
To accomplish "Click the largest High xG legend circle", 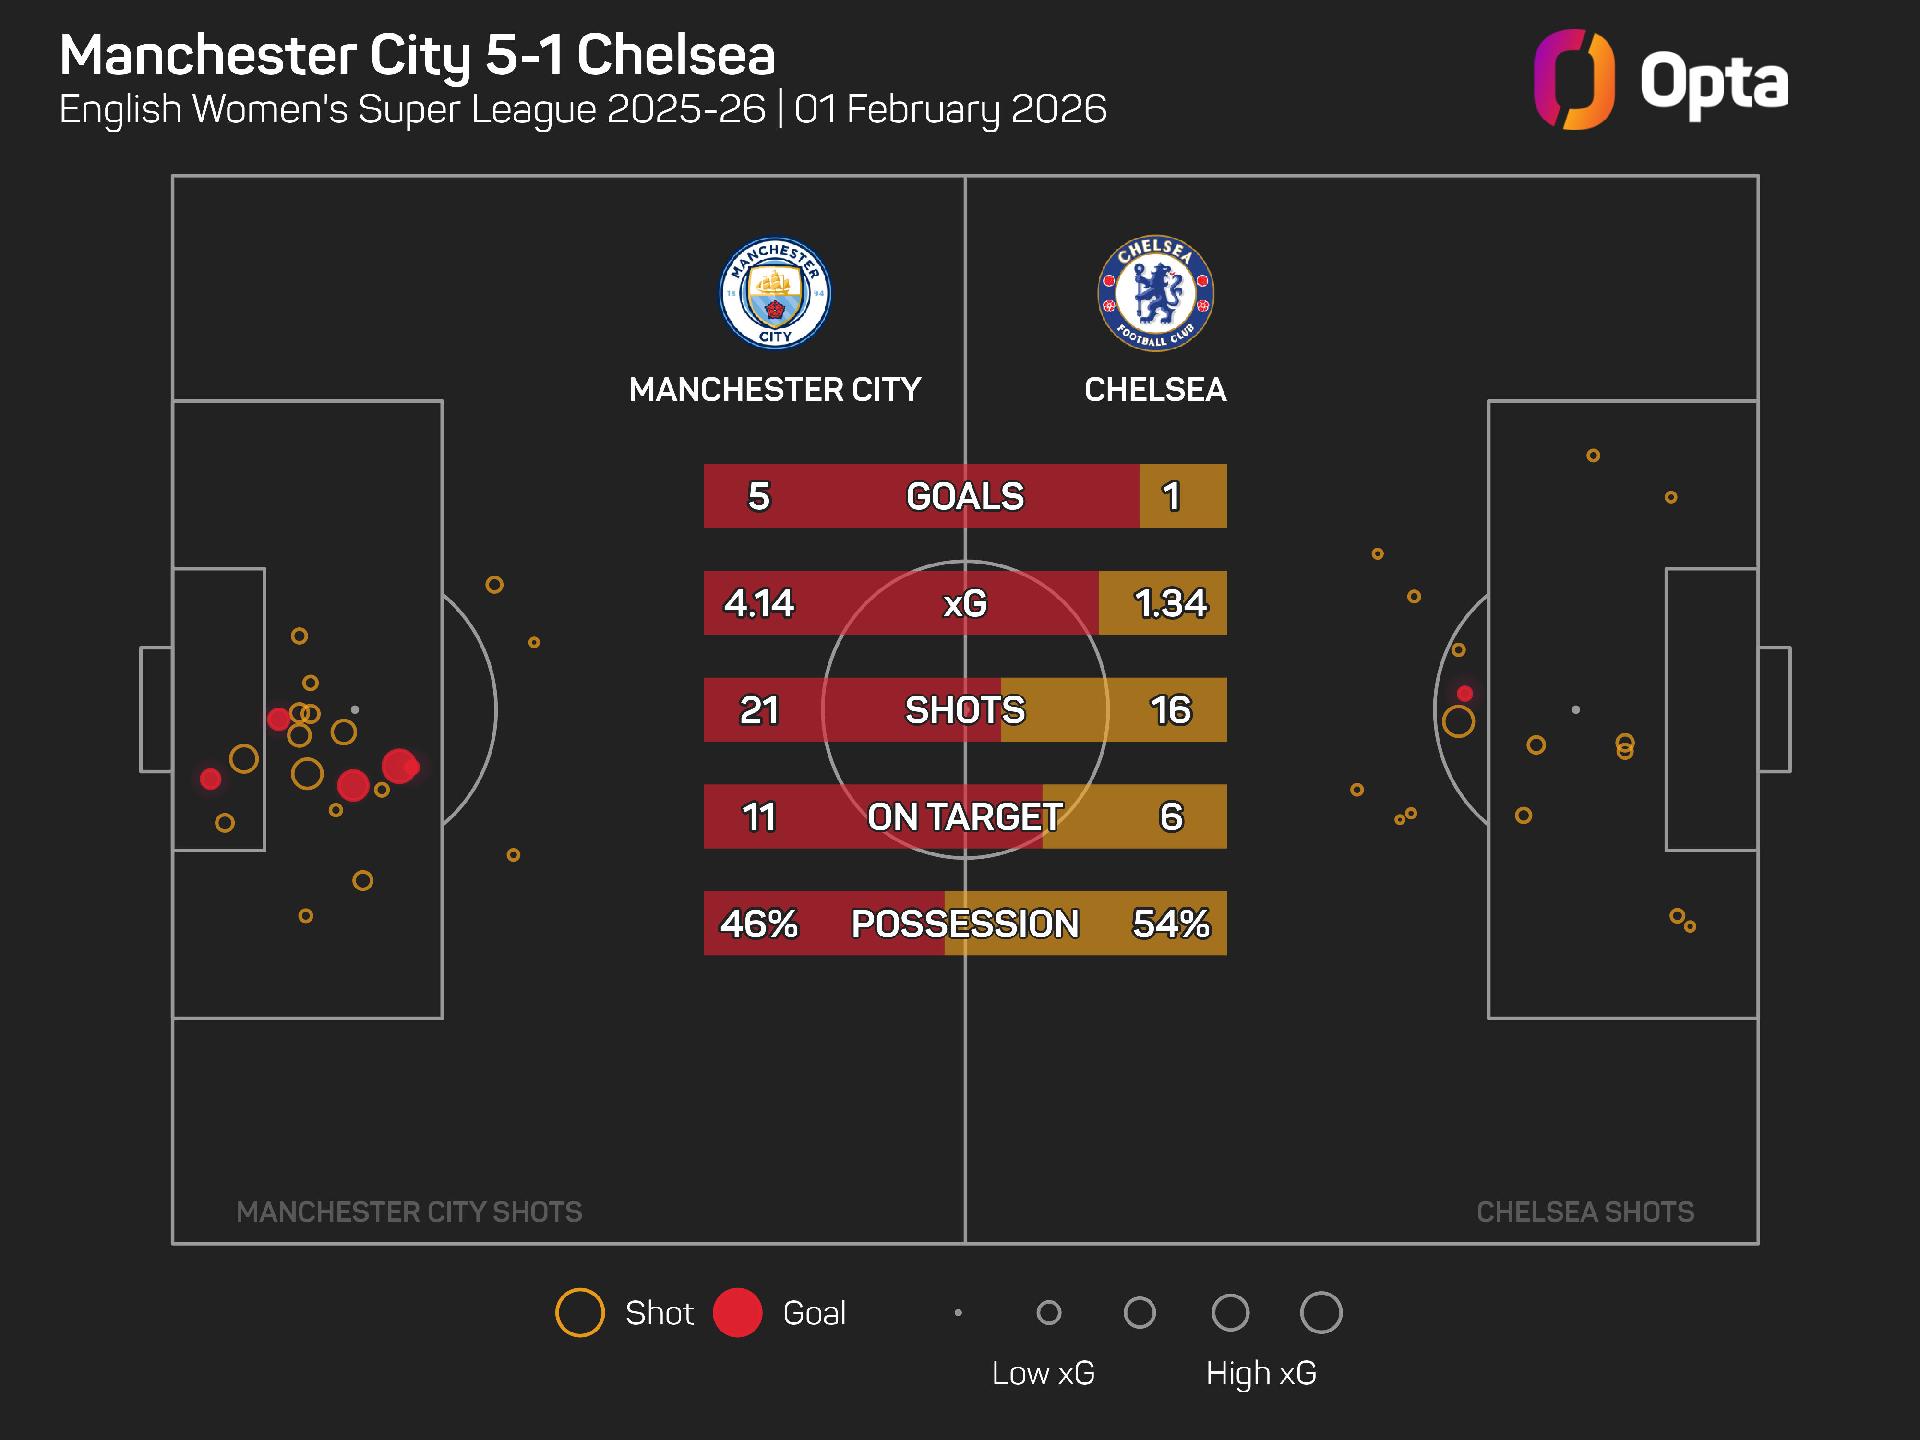I will [1321, 1313].
